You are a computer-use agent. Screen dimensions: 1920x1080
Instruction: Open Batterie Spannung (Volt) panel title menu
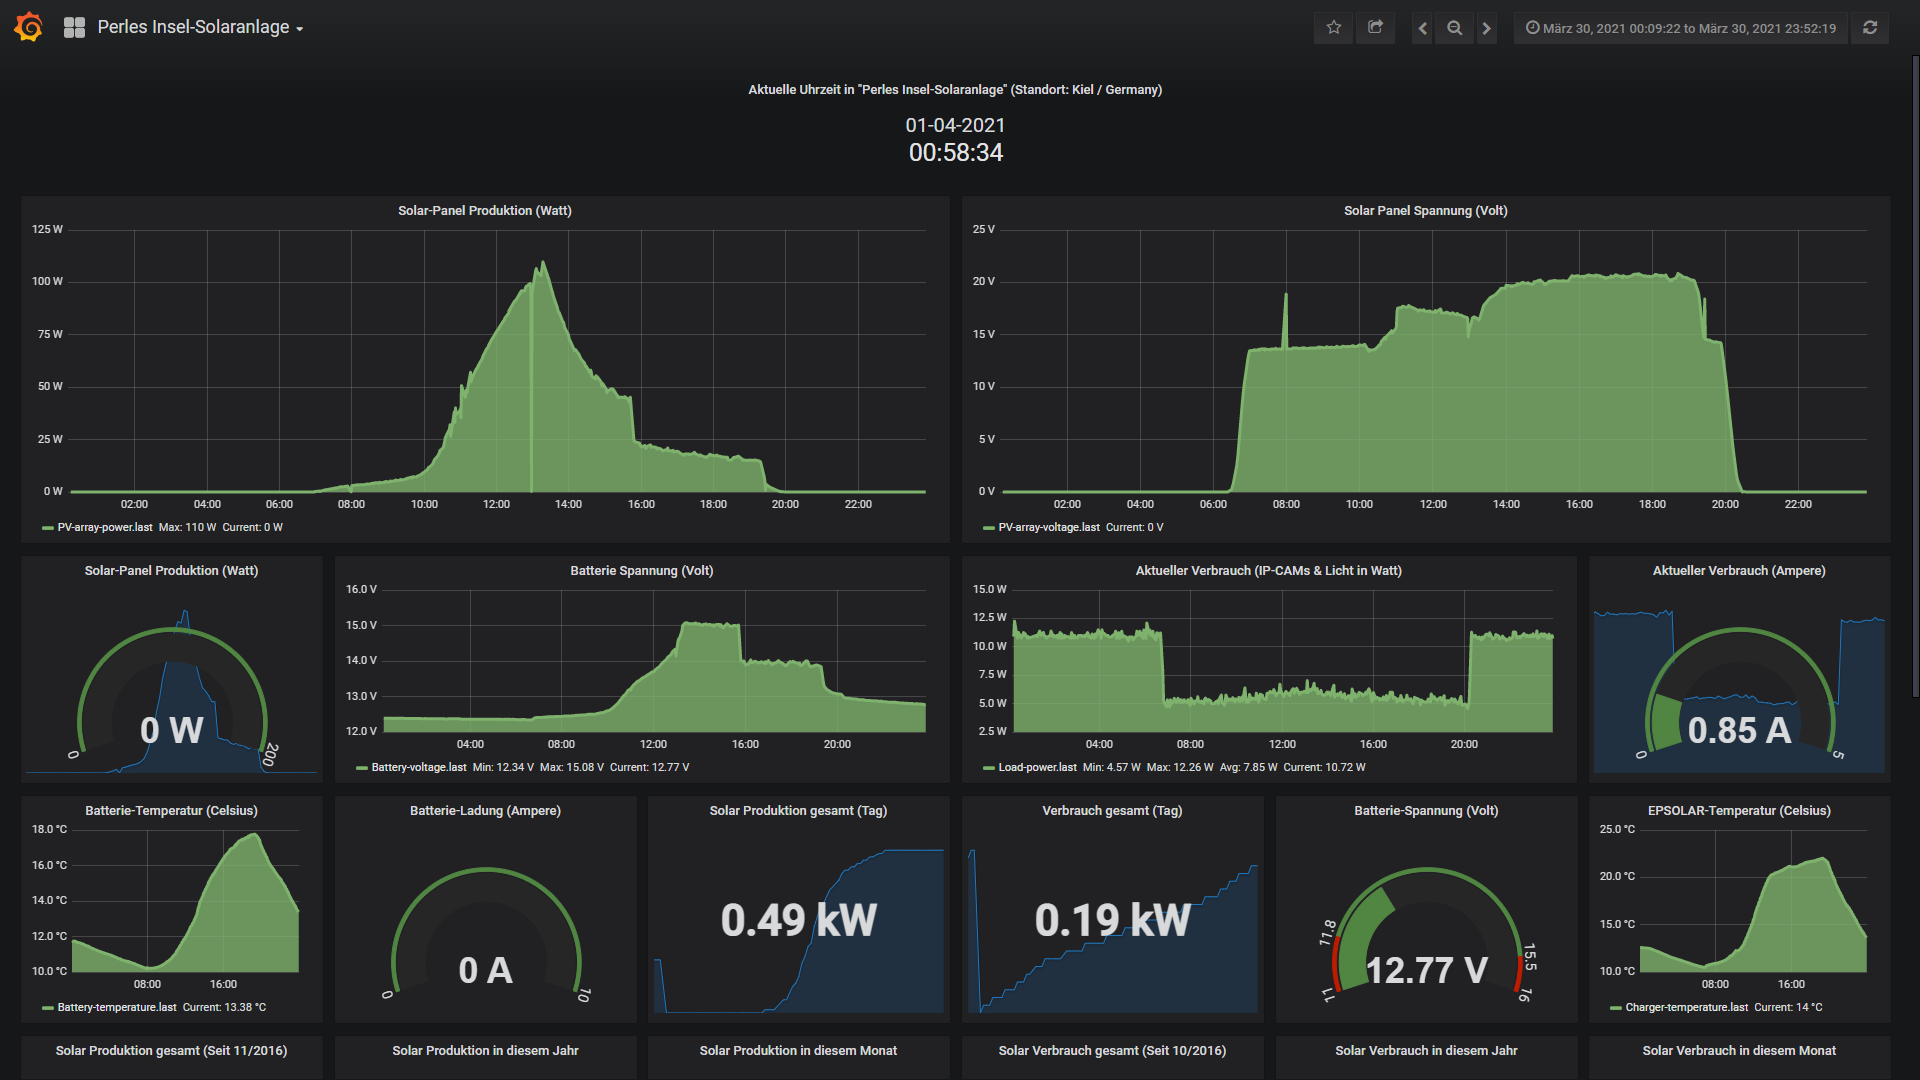[641, 571]
